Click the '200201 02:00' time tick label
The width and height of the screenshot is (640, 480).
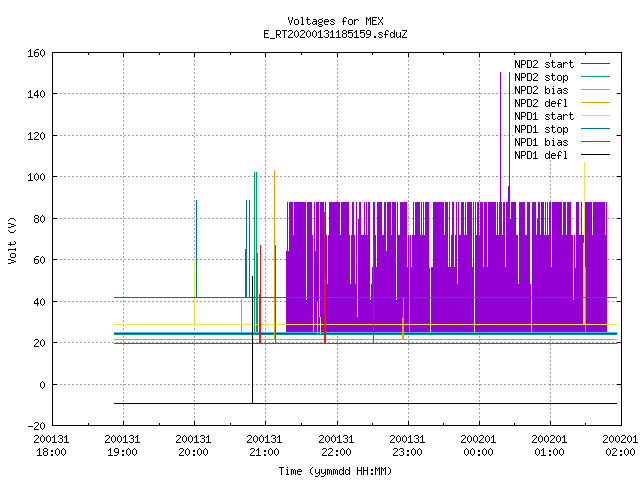point(620,446)
